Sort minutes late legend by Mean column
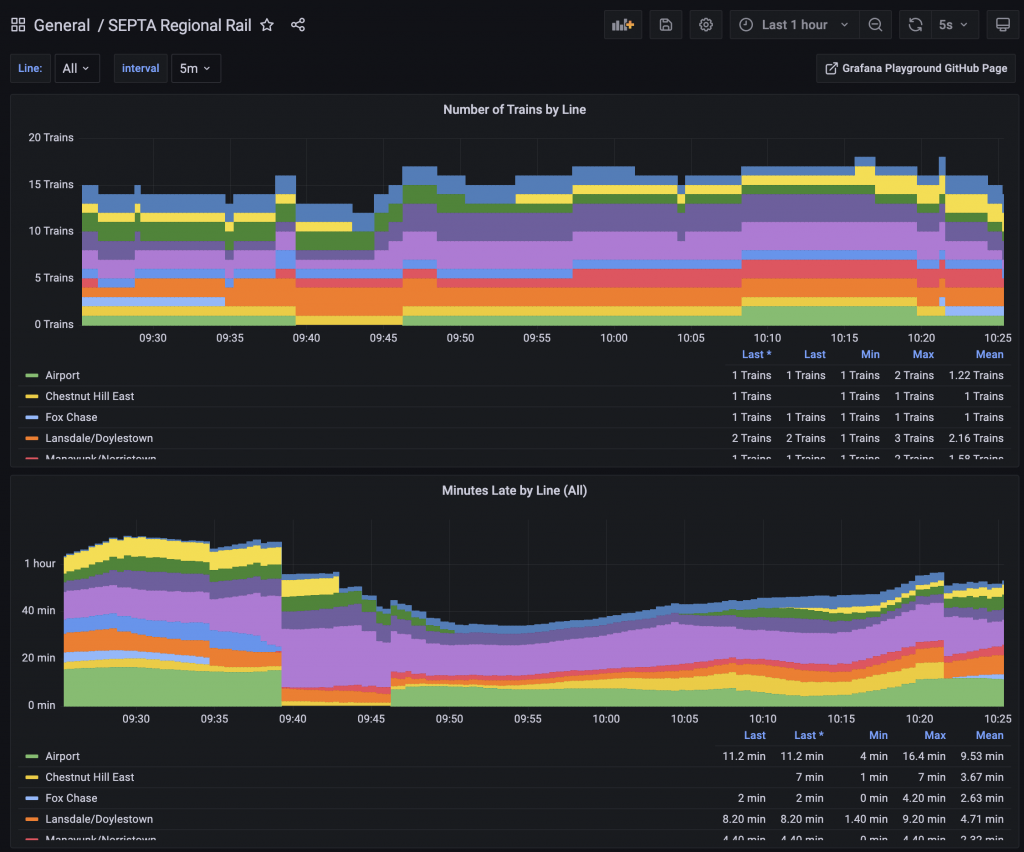Screen dimensions: 1024x852 coord(989,735)
